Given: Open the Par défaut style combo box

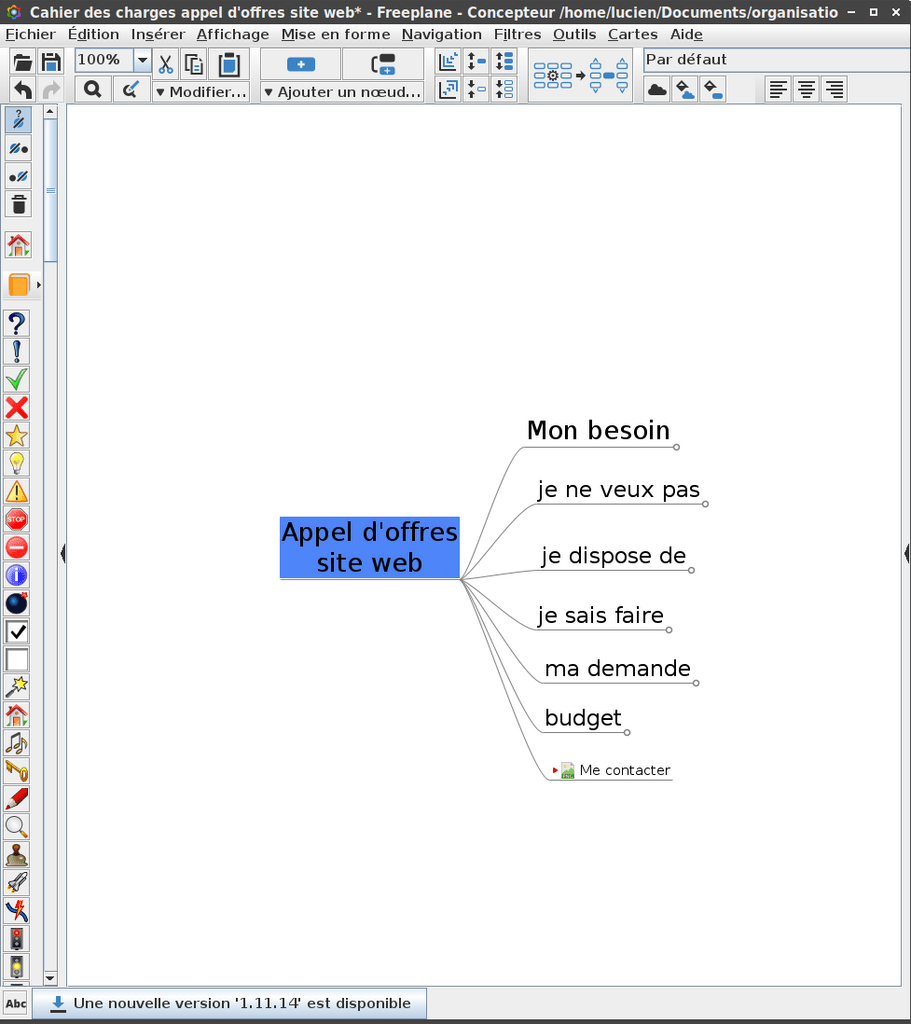Looking at the screenshot, I should [x=776, y=60].
